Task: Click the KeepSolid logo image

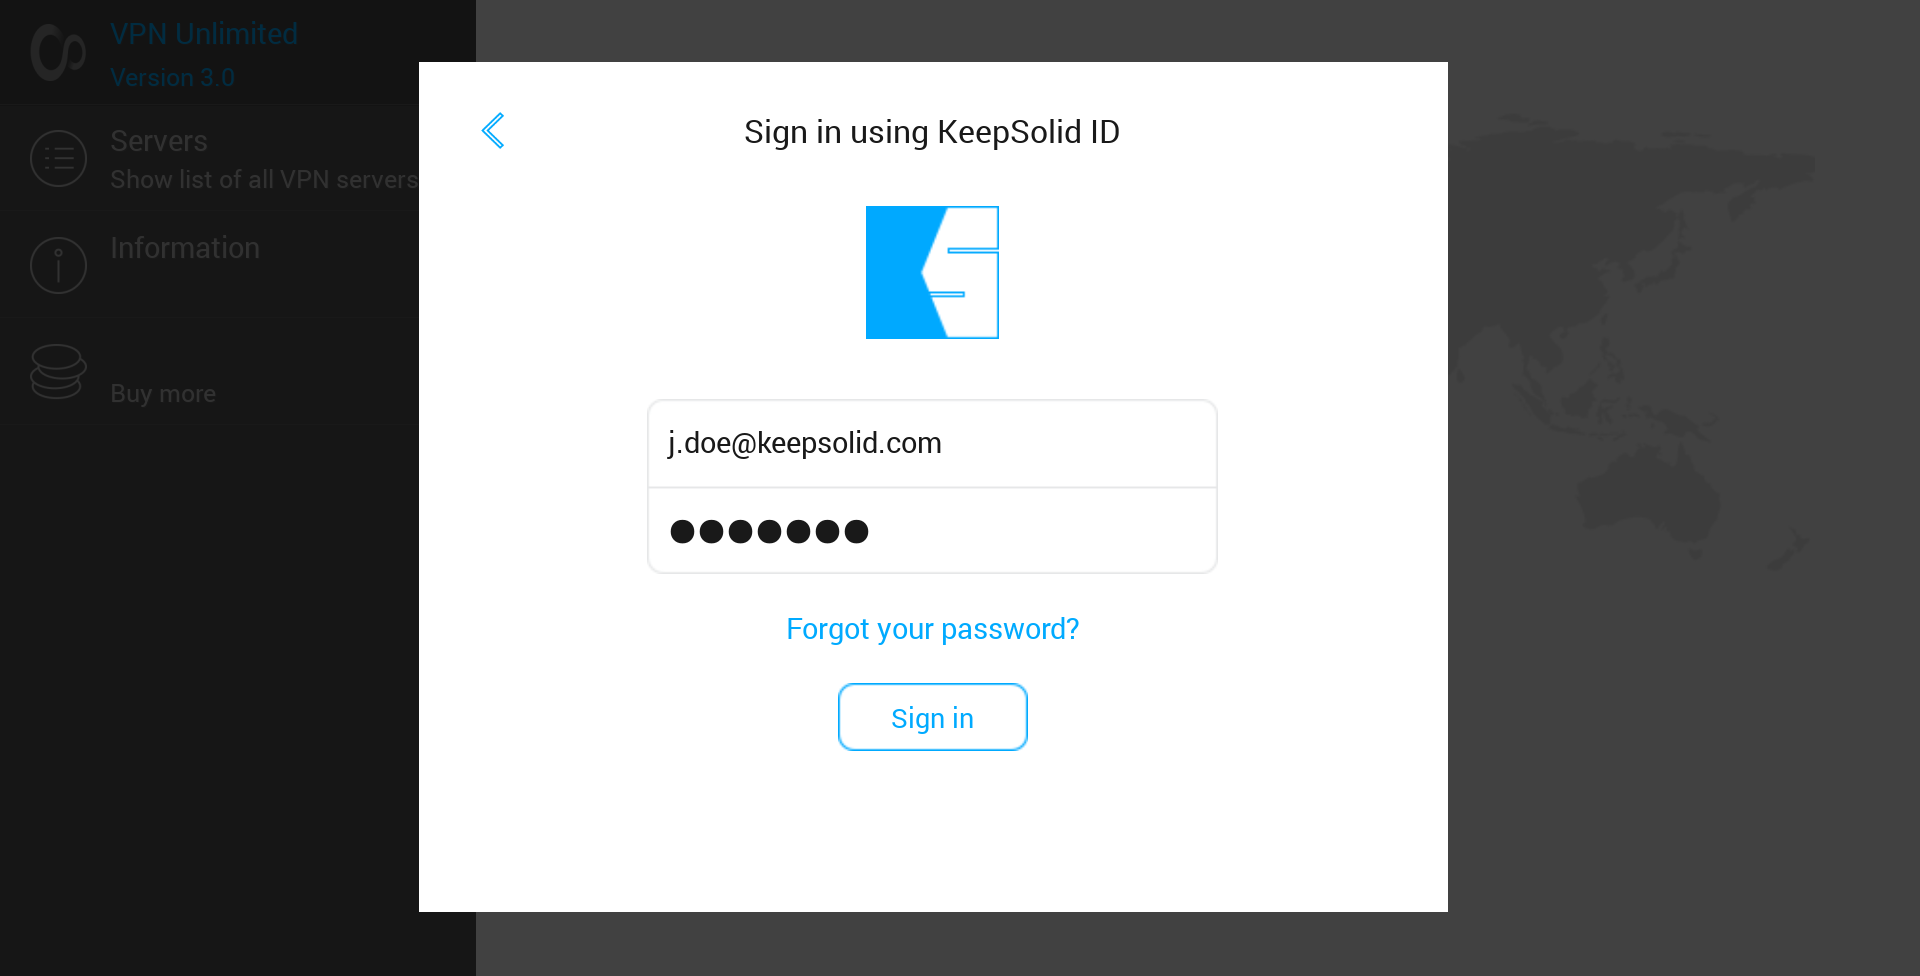Action: (x=932, y=272)
